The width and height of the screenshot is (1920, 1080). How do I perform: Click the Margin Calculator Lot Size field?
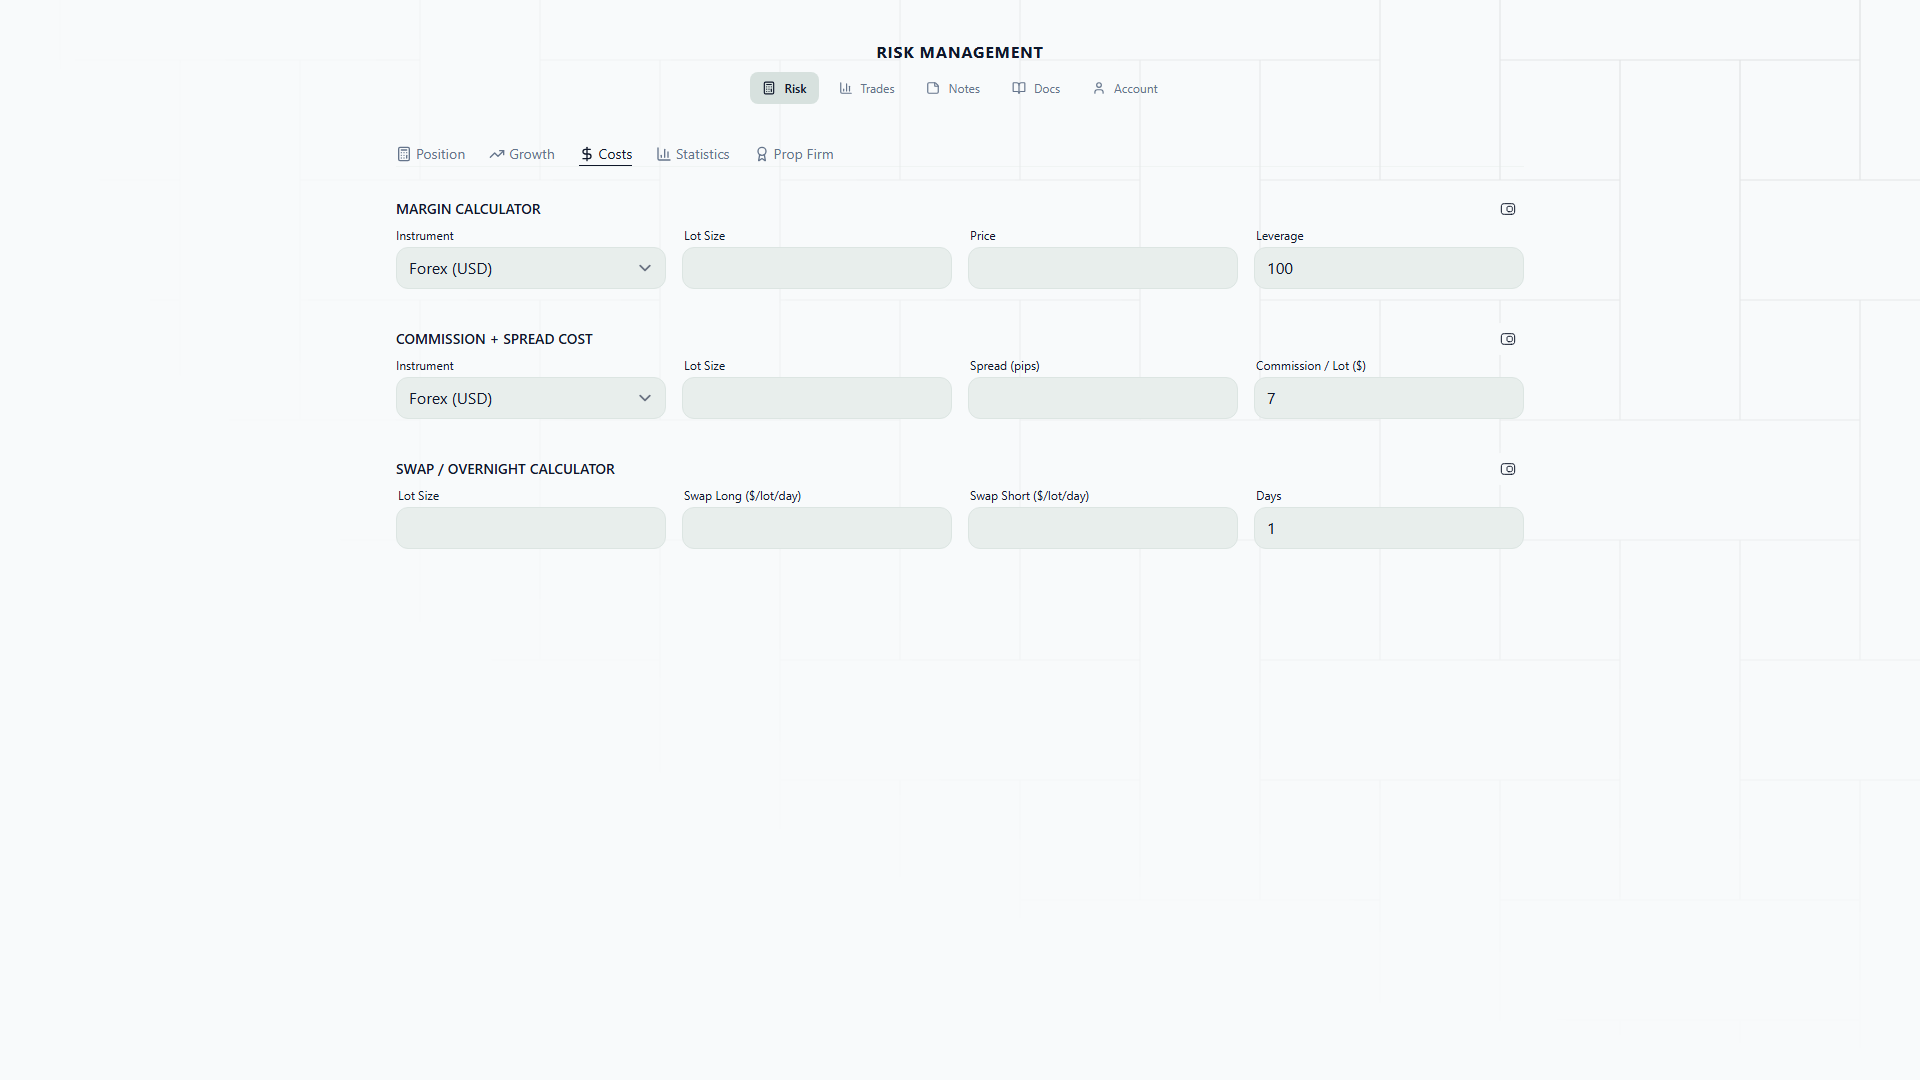coord(816,269)
